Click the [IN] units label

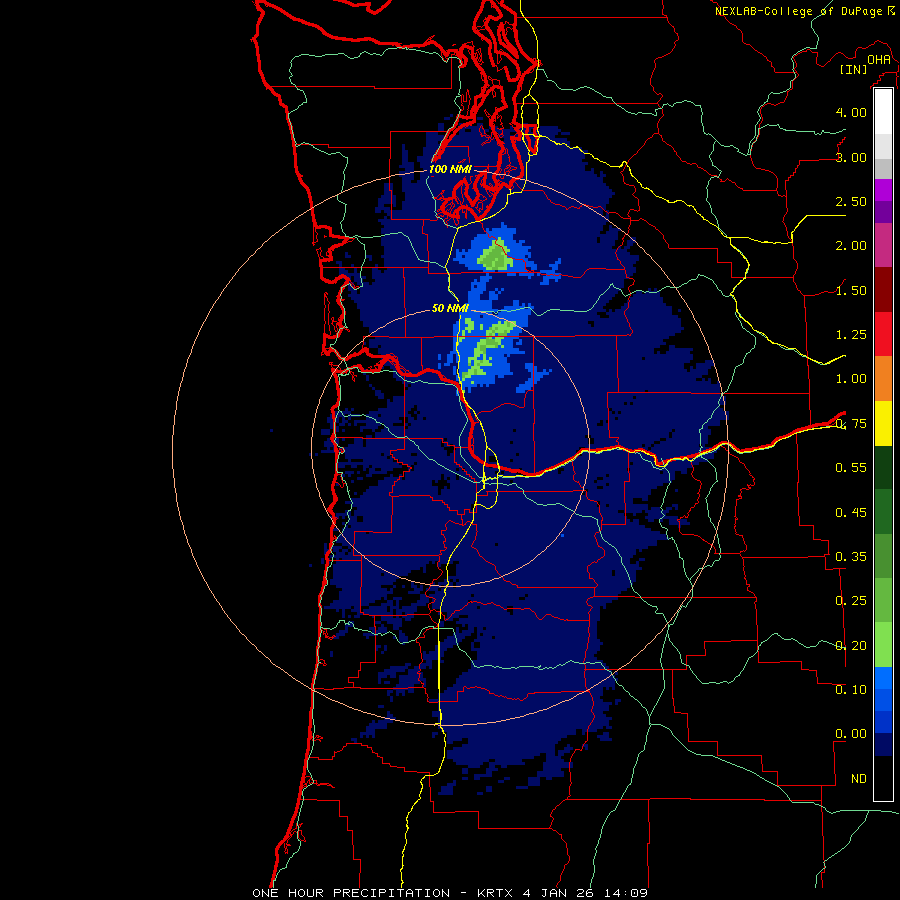[x=853, y=69]
